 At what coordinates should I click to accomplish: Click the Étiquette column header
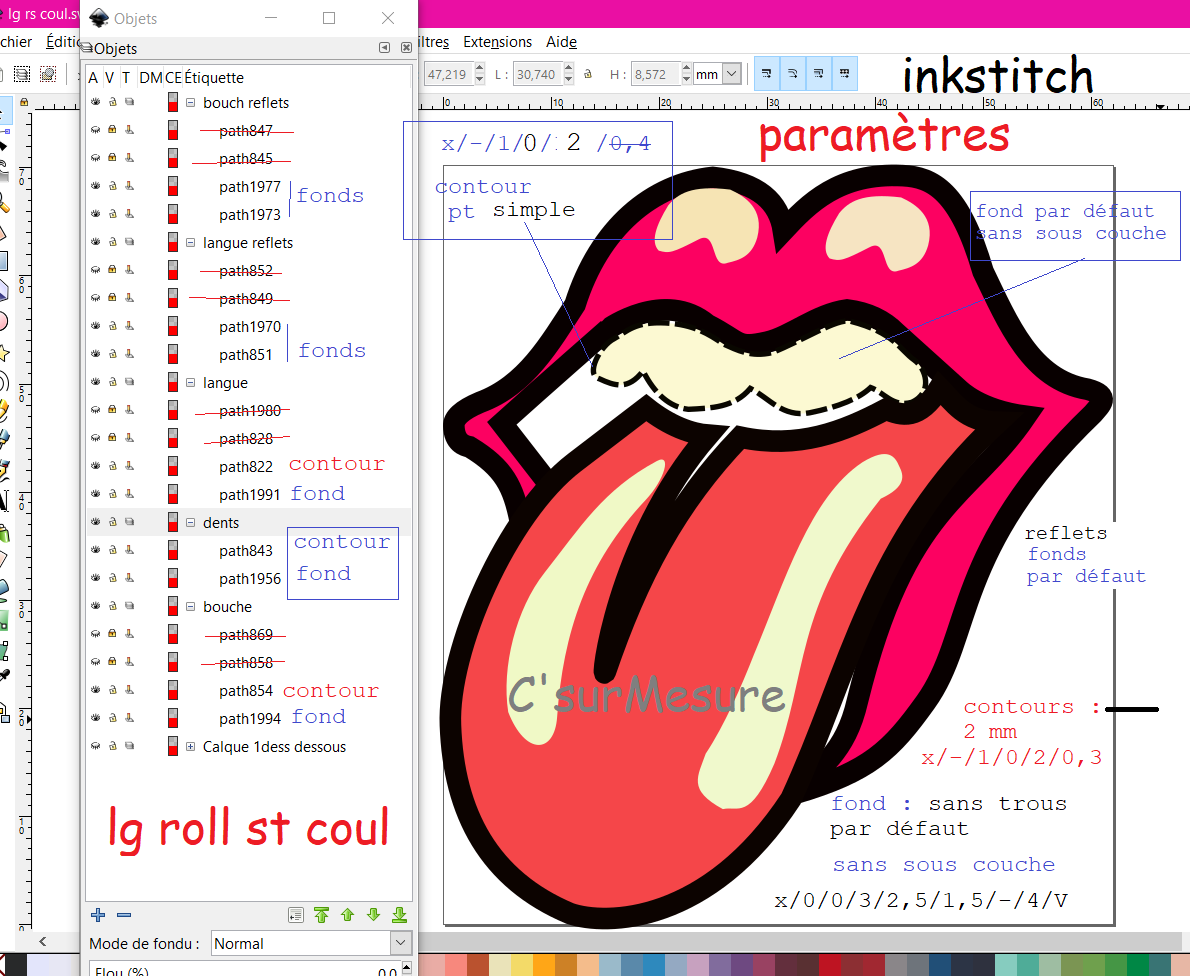click(x=214, y=77)
